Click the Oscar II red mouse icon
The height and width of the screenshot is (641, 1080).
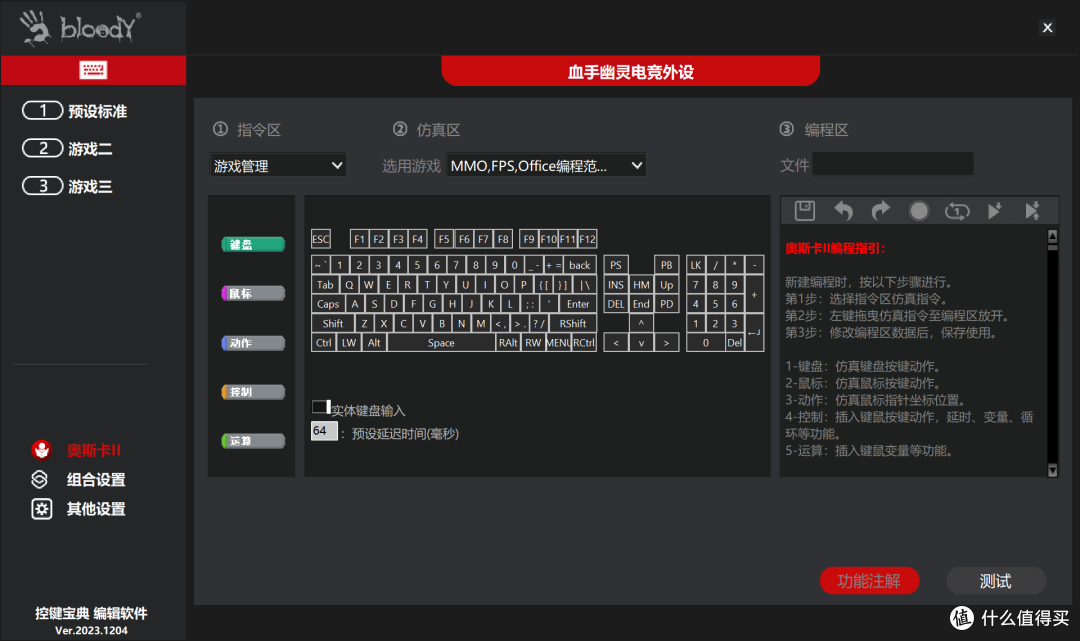[x=41, y=450]
